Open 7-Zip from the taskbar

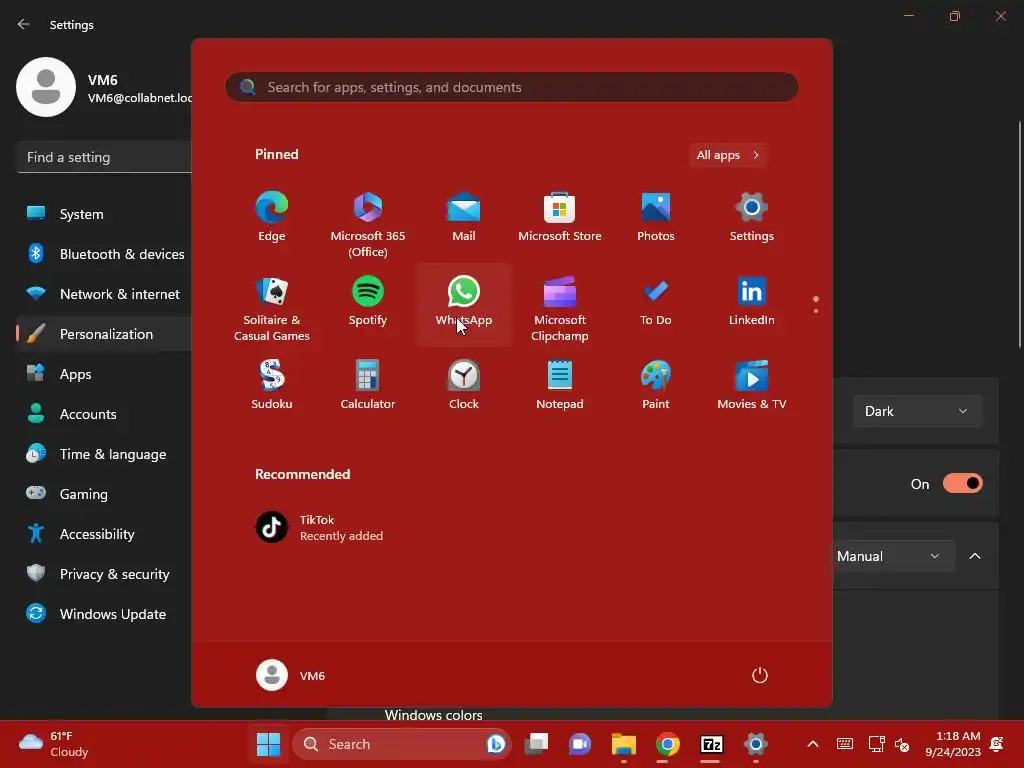coord(711,744)
